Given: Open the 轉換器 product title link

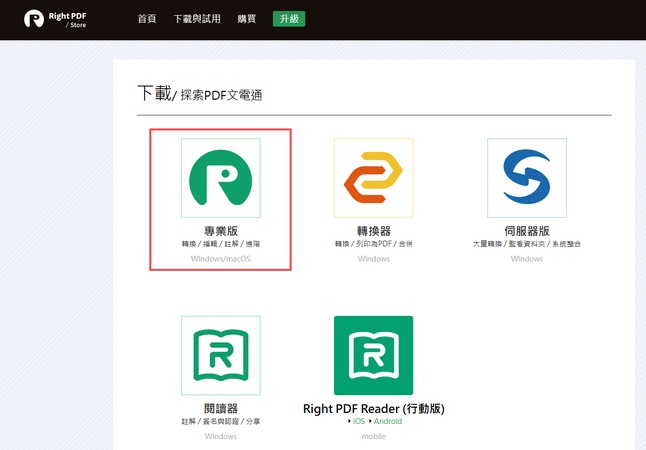Looking at the screenshot, I should coord(374,231).
